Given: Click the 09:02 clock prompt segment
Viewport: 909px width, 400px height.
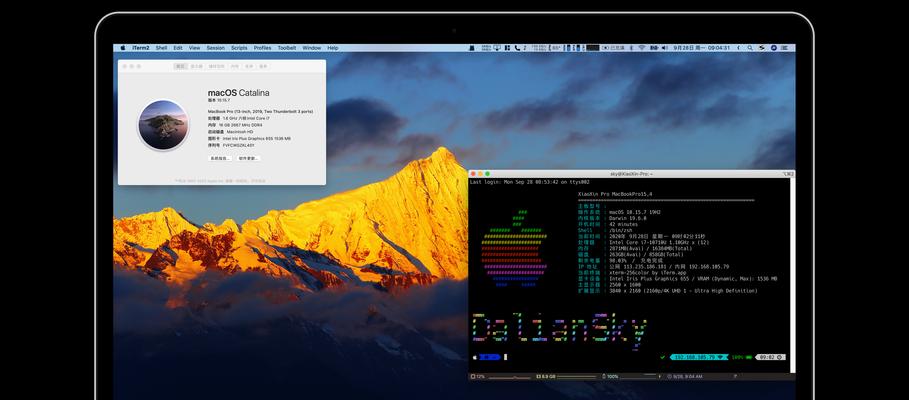Looking at the screenshot, I should click(770, 357).
